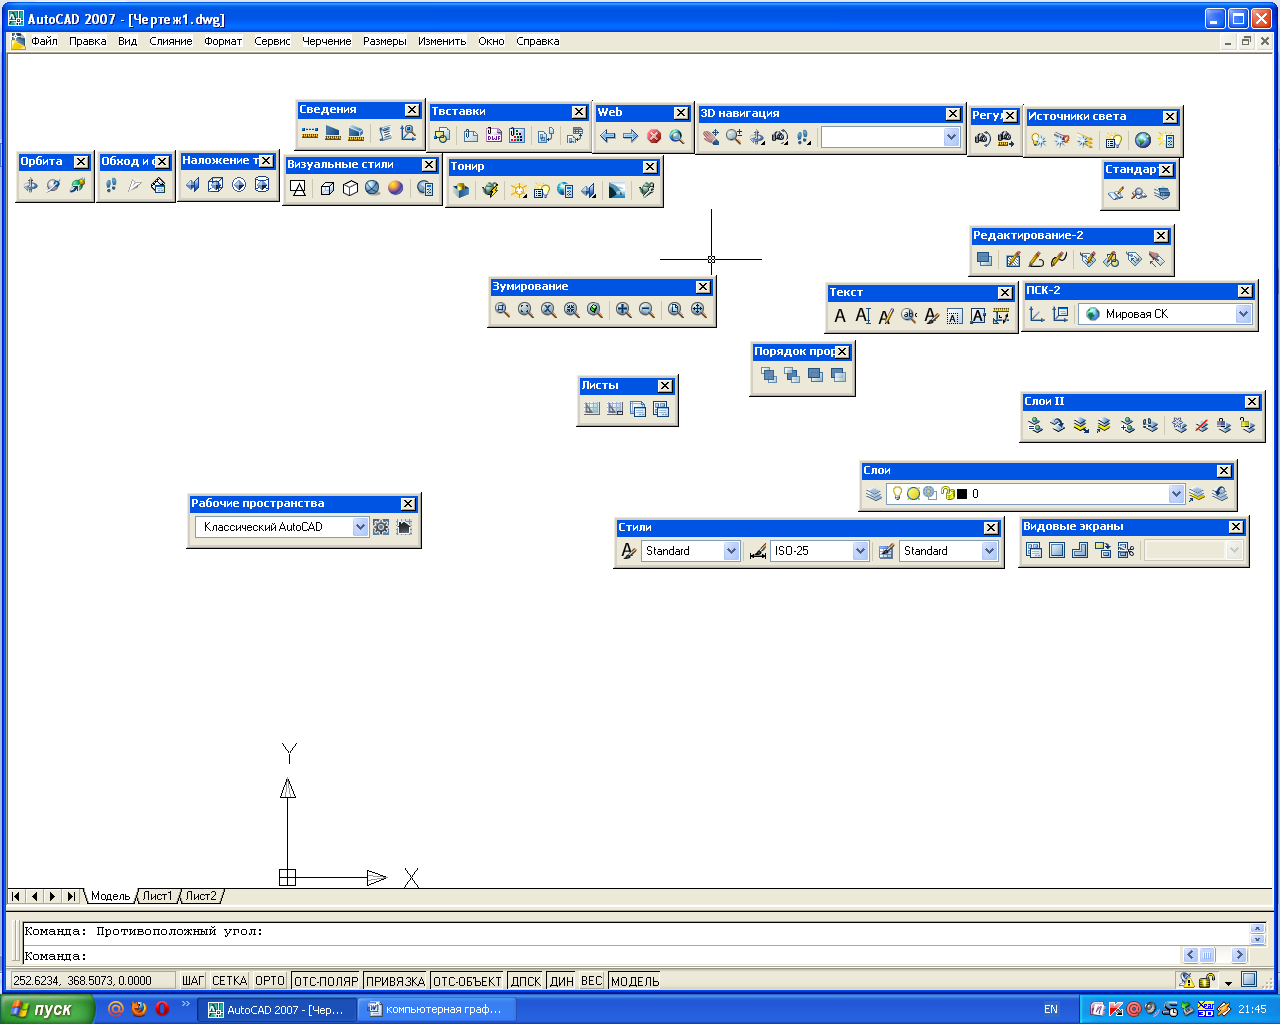Open the table style Standard dropdown in Стили
This screenshot has height=1024, width=1280.
point(989,551)
